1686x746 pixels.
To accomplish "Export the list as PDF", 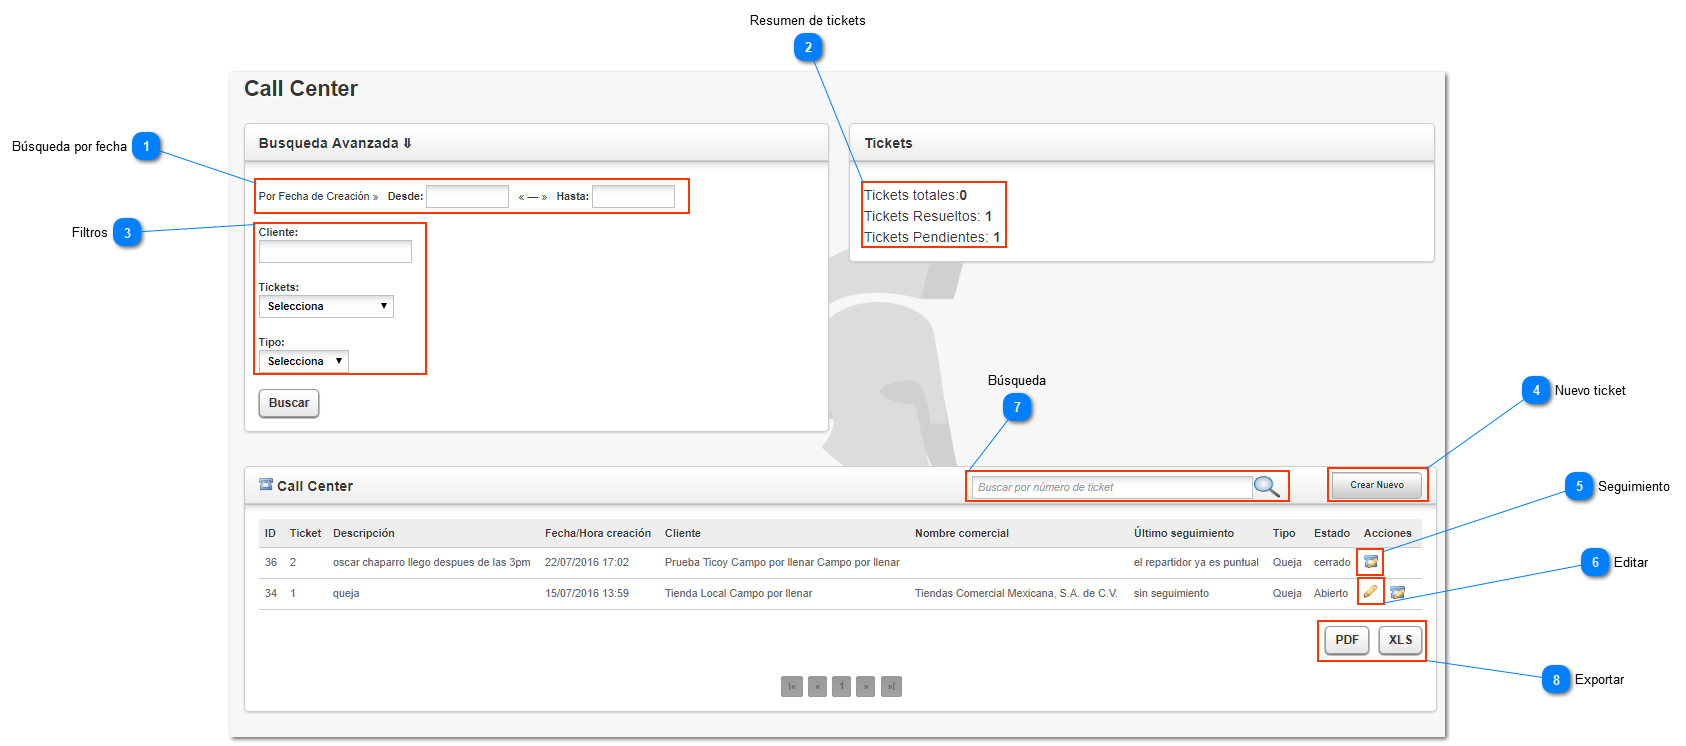I will [x=1347, y=640].
